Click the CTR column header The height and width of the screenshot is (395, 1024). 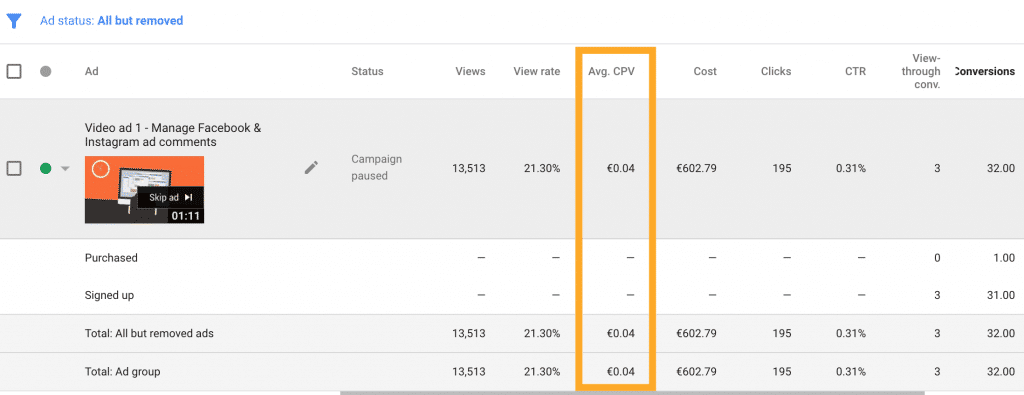[x=855, y=71]
